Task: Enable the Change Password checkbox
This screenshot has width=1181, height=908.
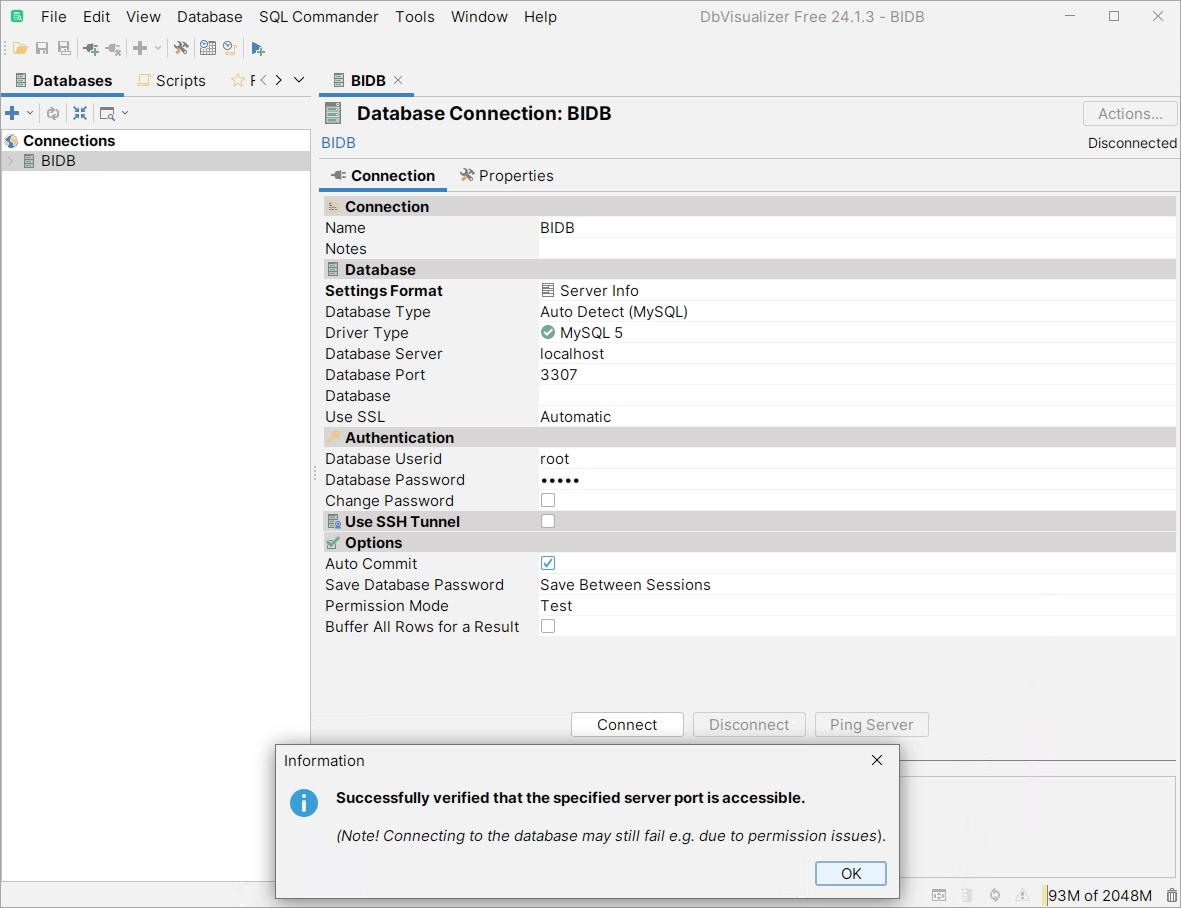Action: [548, 500]
